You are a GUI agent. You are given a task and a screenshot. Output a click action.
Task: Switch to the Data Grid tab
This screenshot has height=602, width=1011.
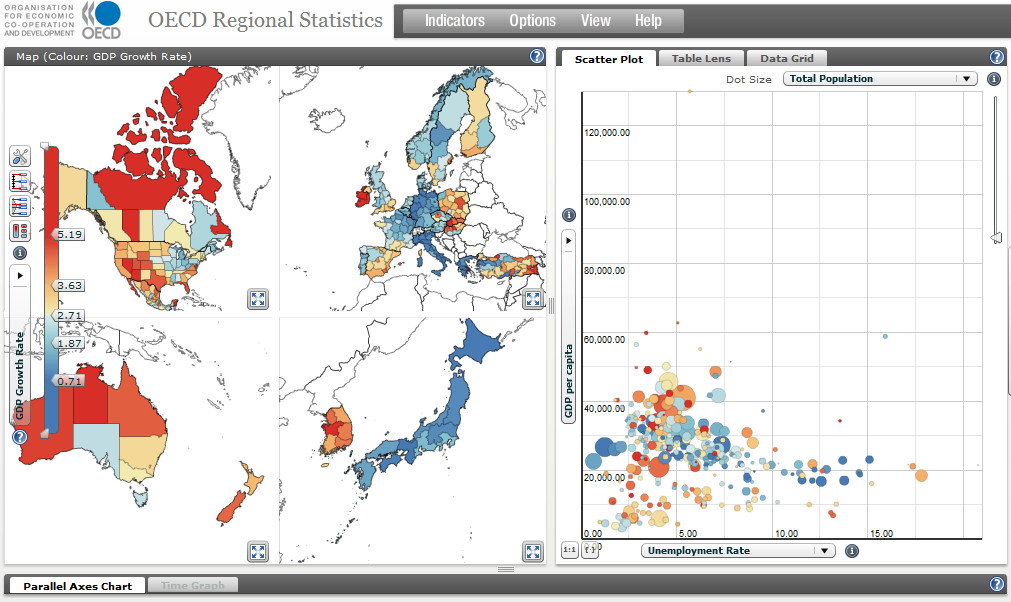coord(787,58)
